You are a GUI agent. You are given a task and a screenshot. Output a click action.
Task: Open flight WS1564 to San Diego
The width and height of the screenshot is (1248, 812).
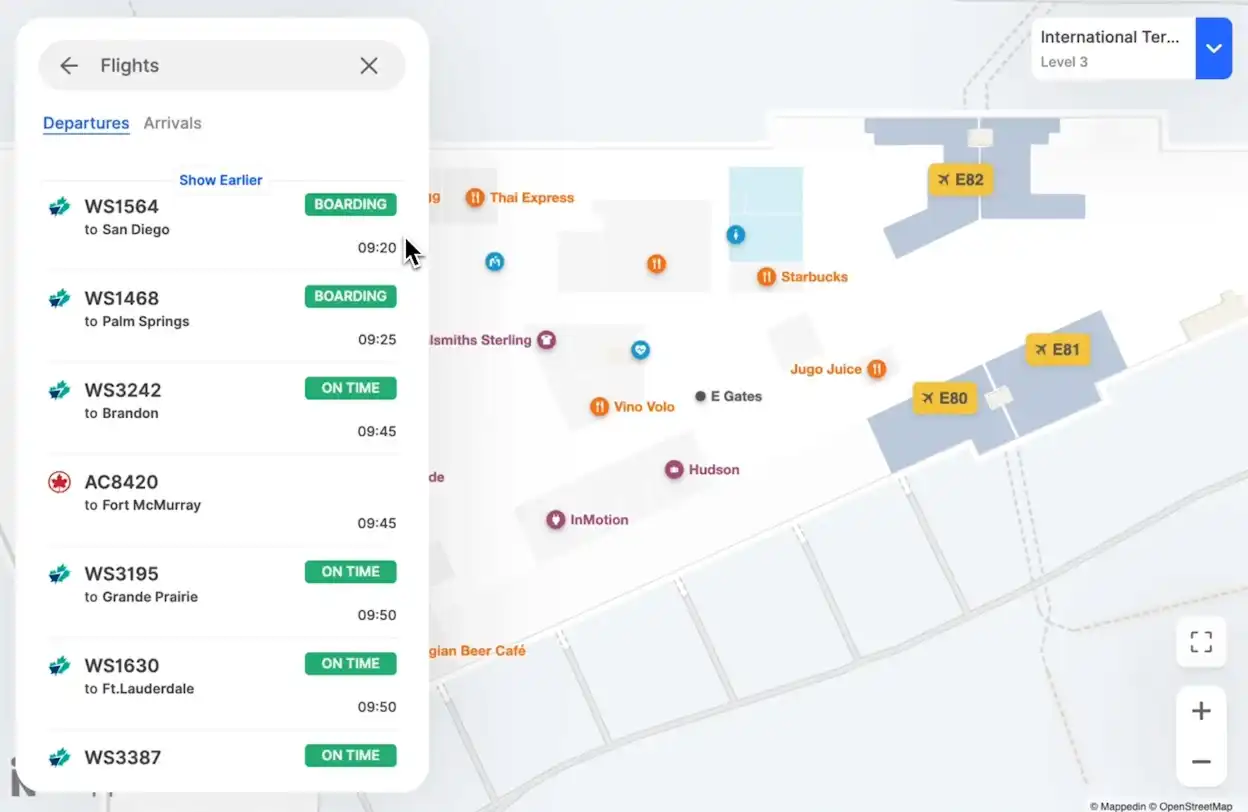tap(222, 226)
